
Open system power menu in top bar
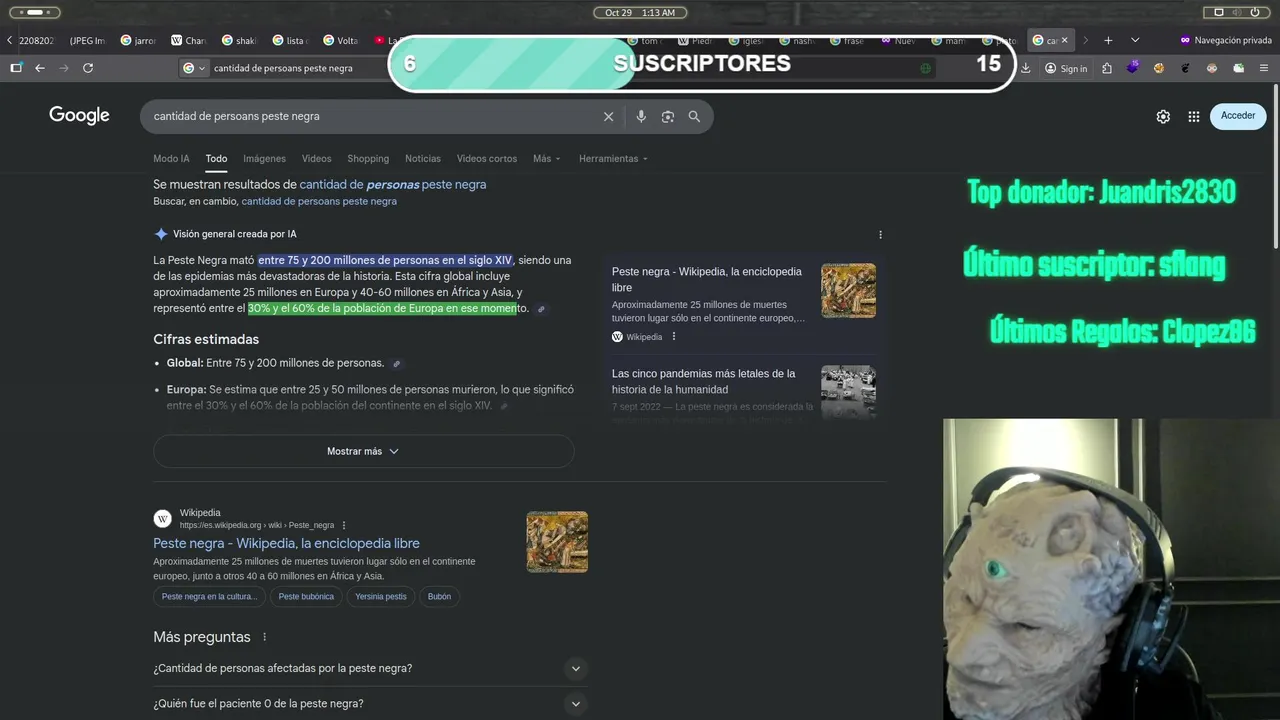1256,12
